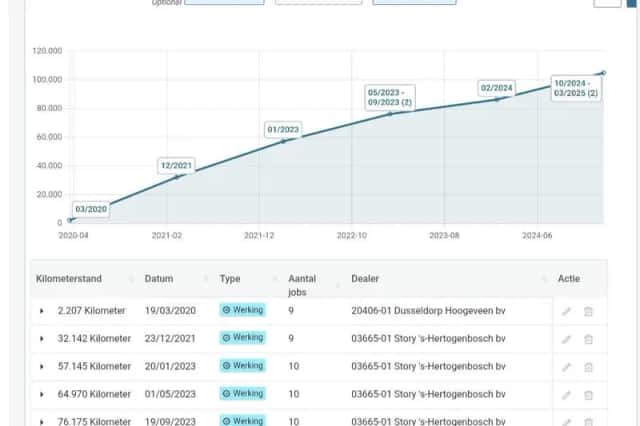Select the 05/2023 - 09/2023 chart label
Image resolution: width=640 pixels, height=426 pixels.
pos(390,98)
